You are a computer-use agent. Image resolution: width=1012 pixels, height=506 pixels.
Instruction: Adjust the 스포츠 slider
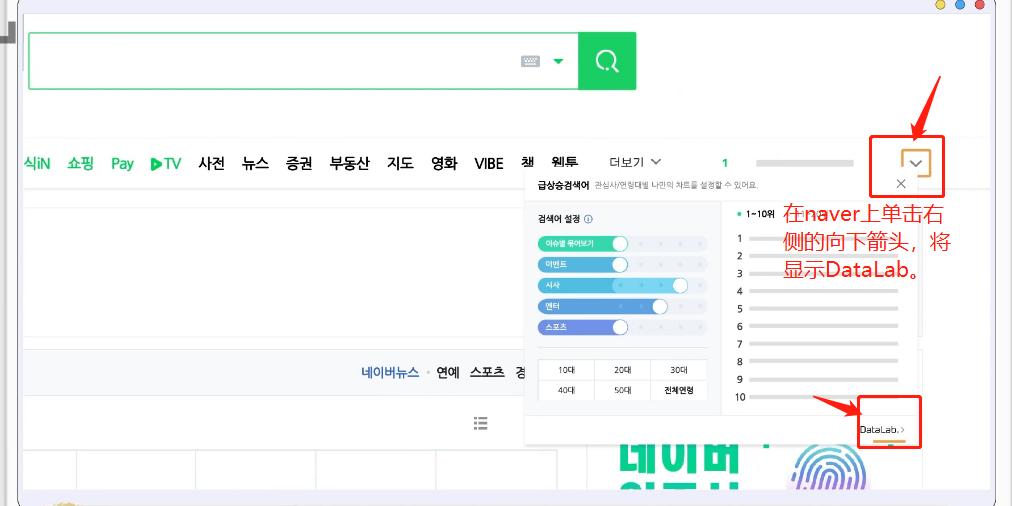point(622,327)
